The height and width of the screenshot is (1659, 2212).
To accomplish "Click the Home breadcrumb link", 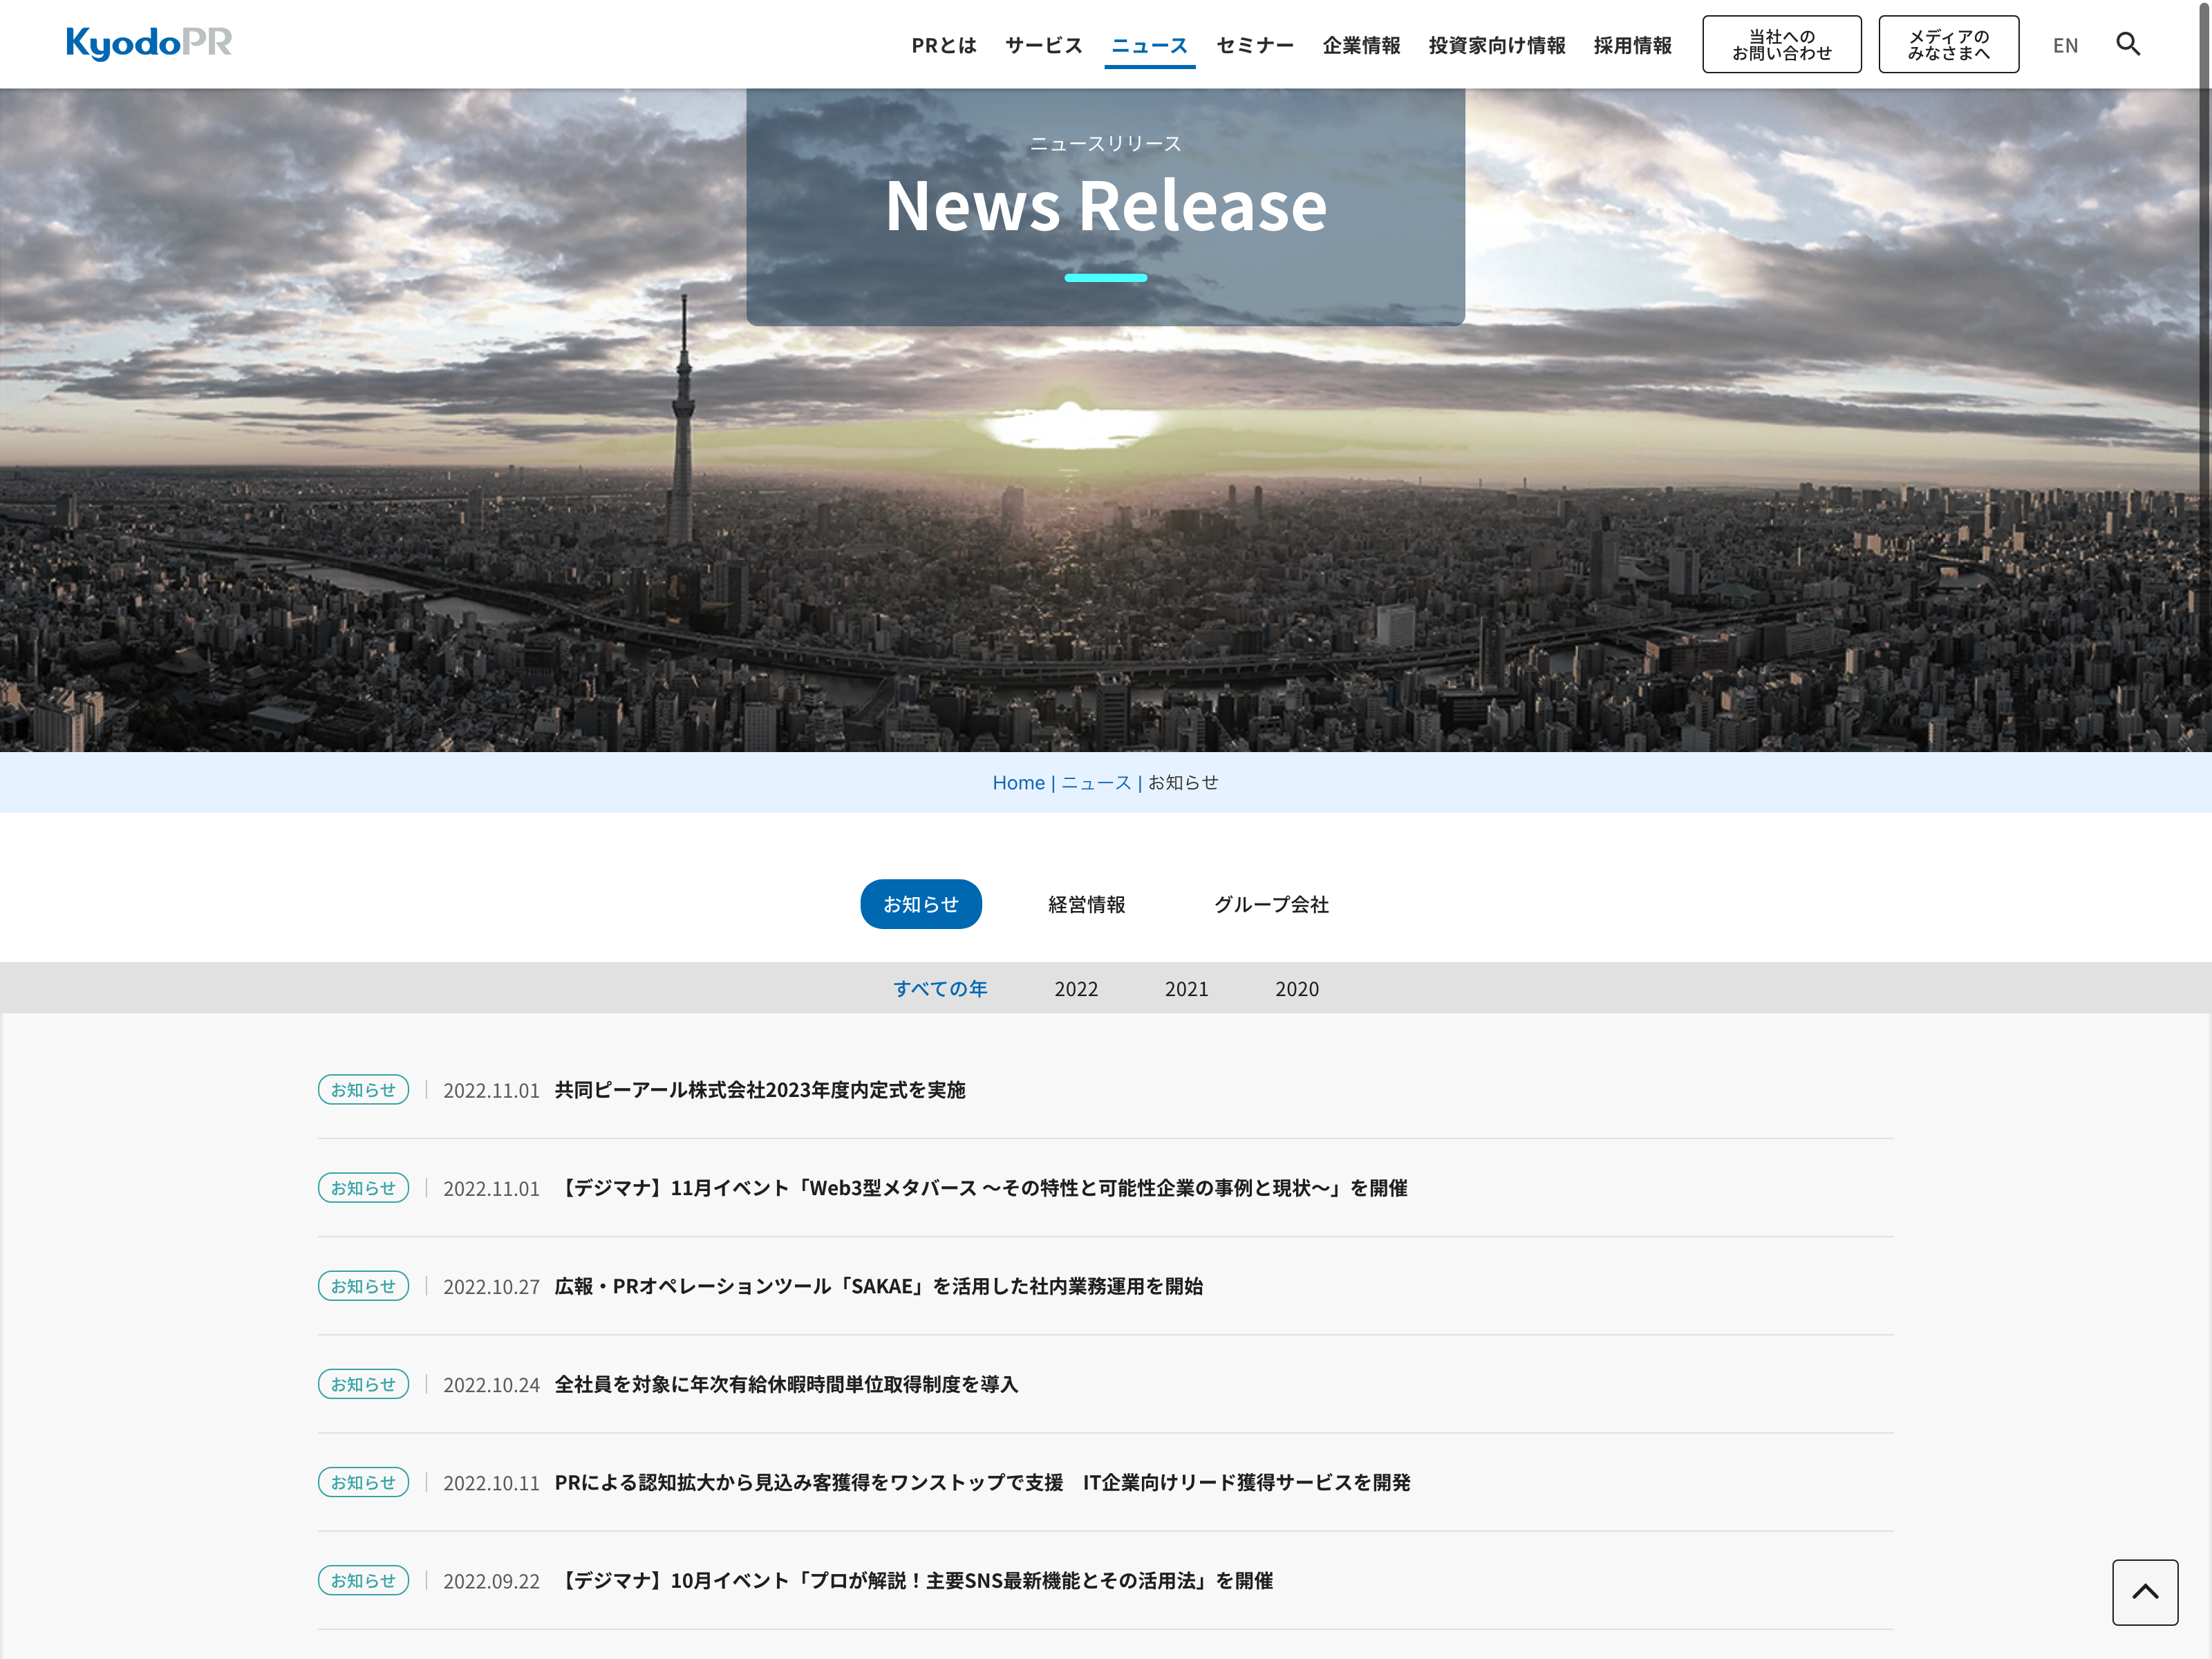I will [x=1017, y=782].
